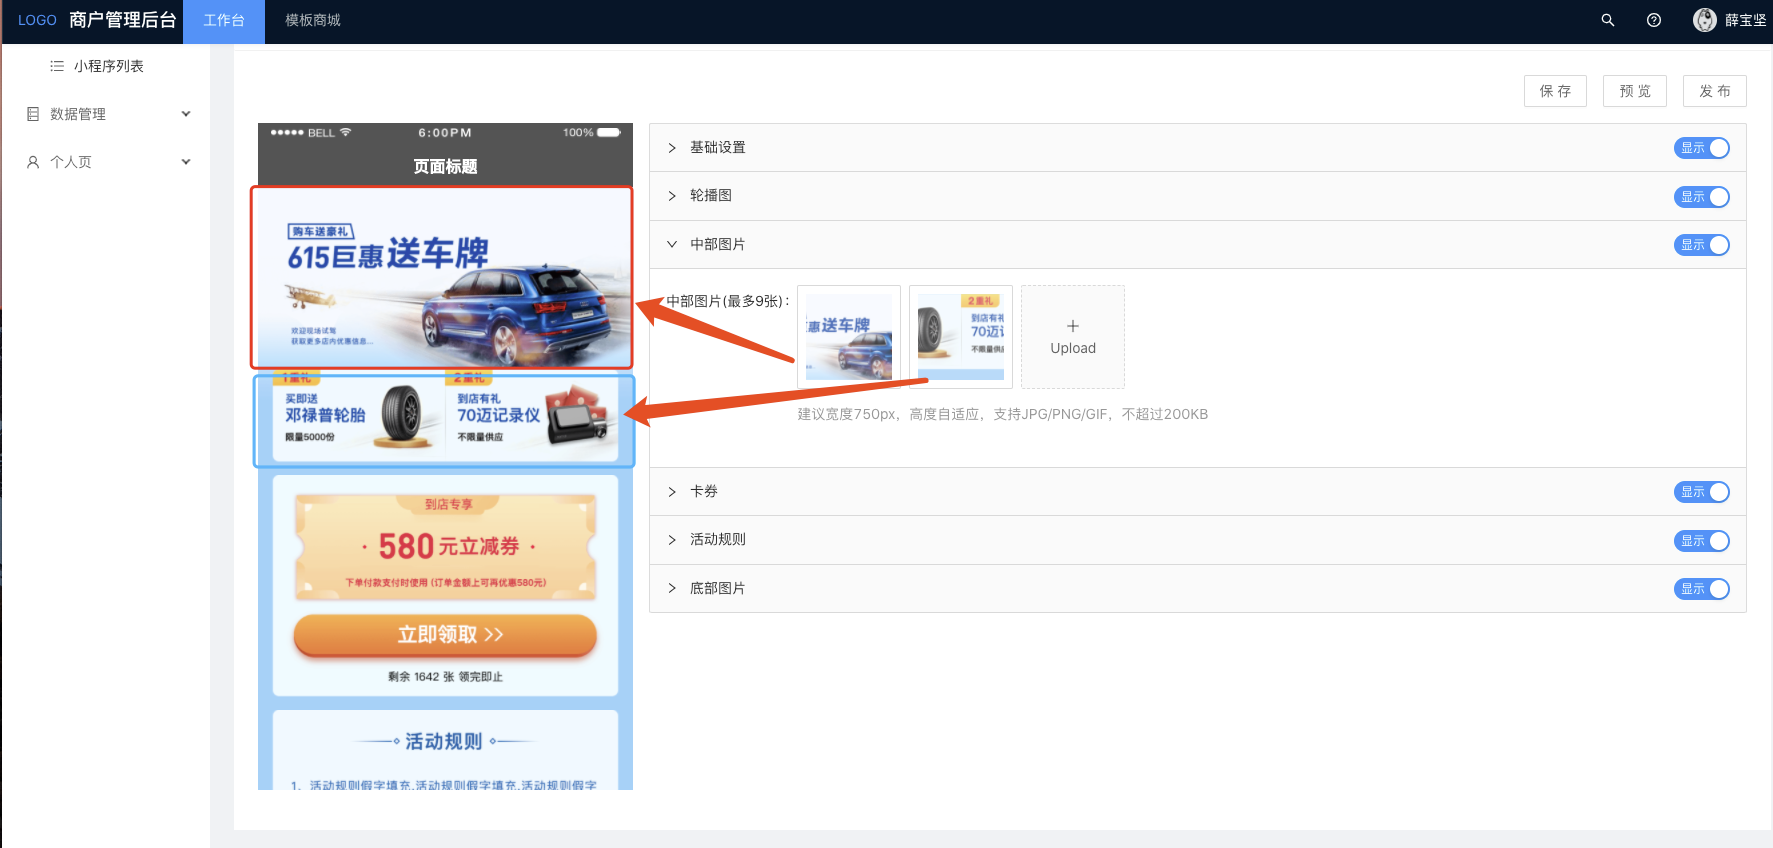Click the mini program list icon

[x=57, y=66]
